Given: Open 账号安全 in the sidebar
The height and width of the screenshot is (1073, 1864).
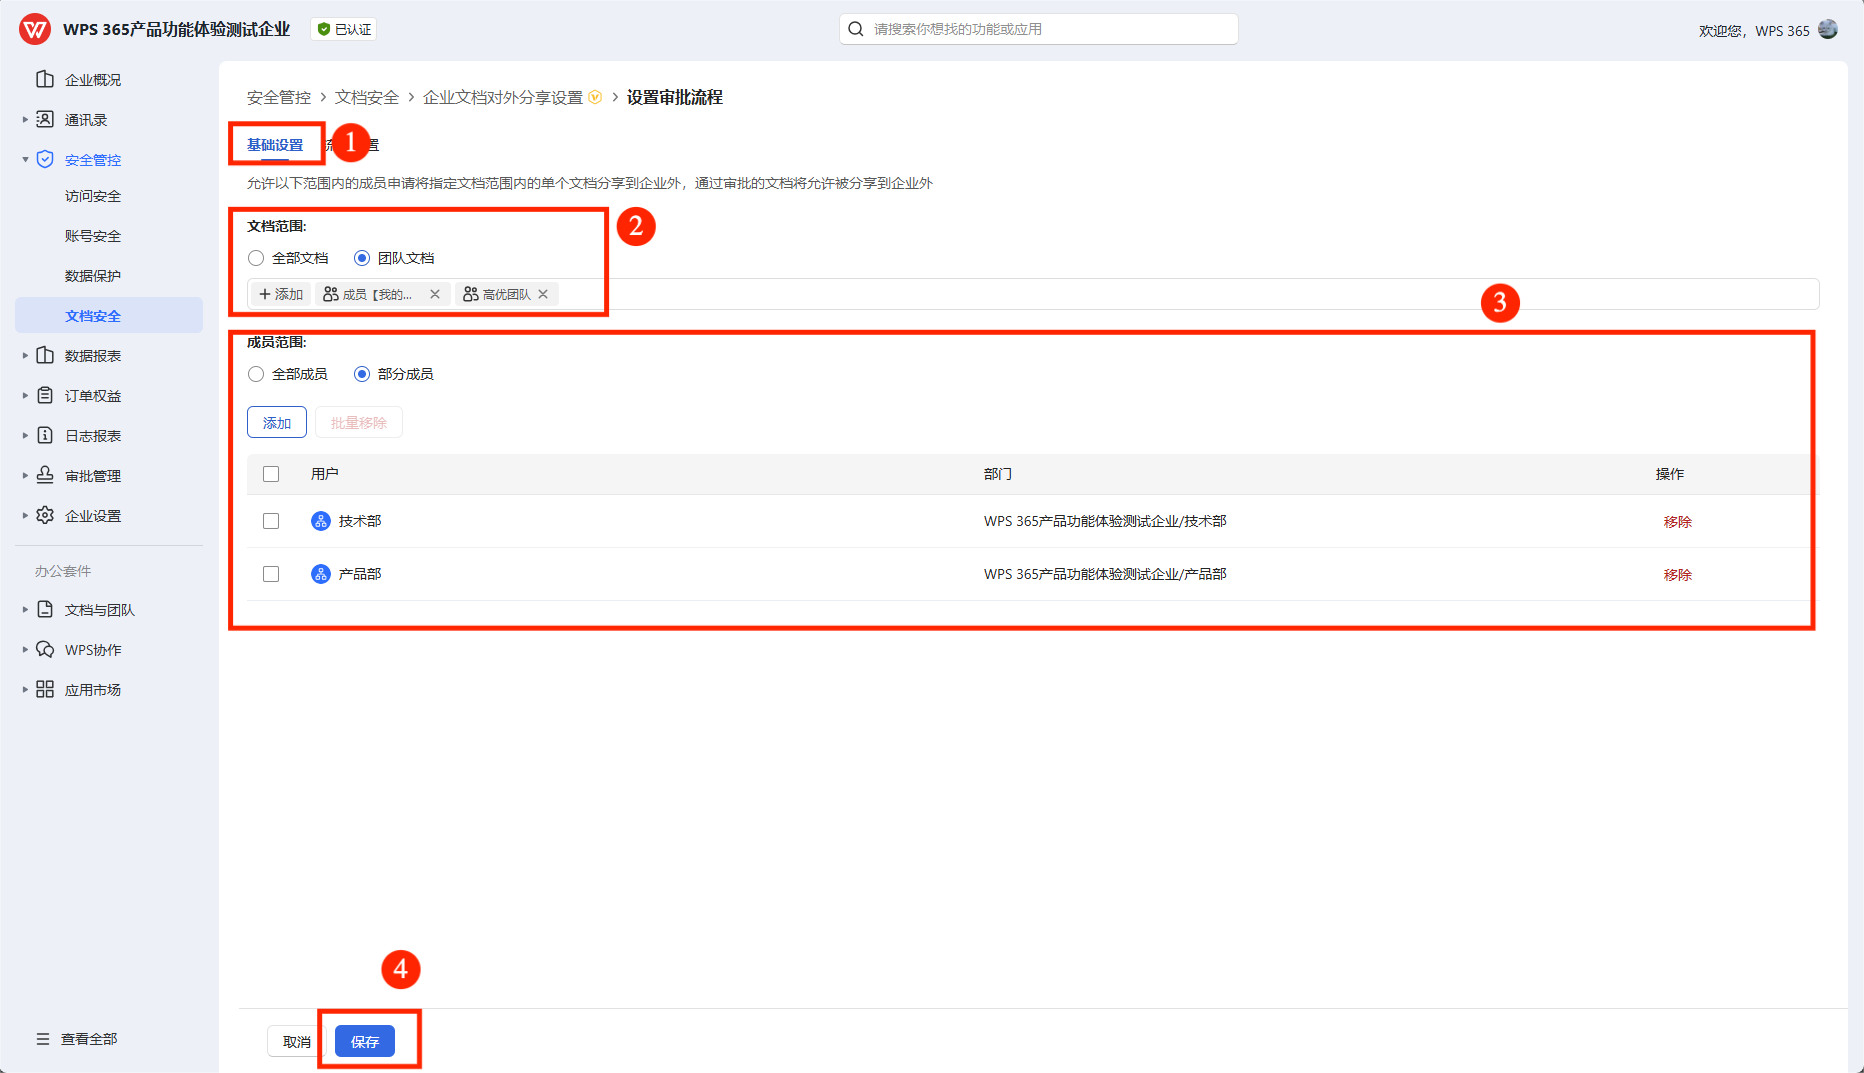Looking at the screenshot, I should [93, 236].
